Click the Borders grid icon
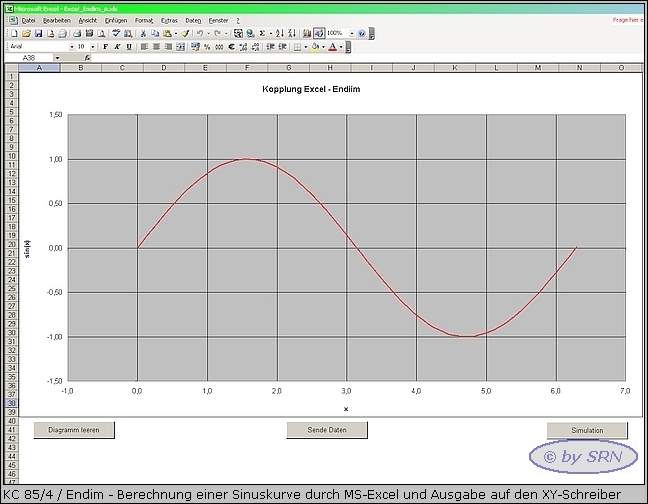 (298, 47)
